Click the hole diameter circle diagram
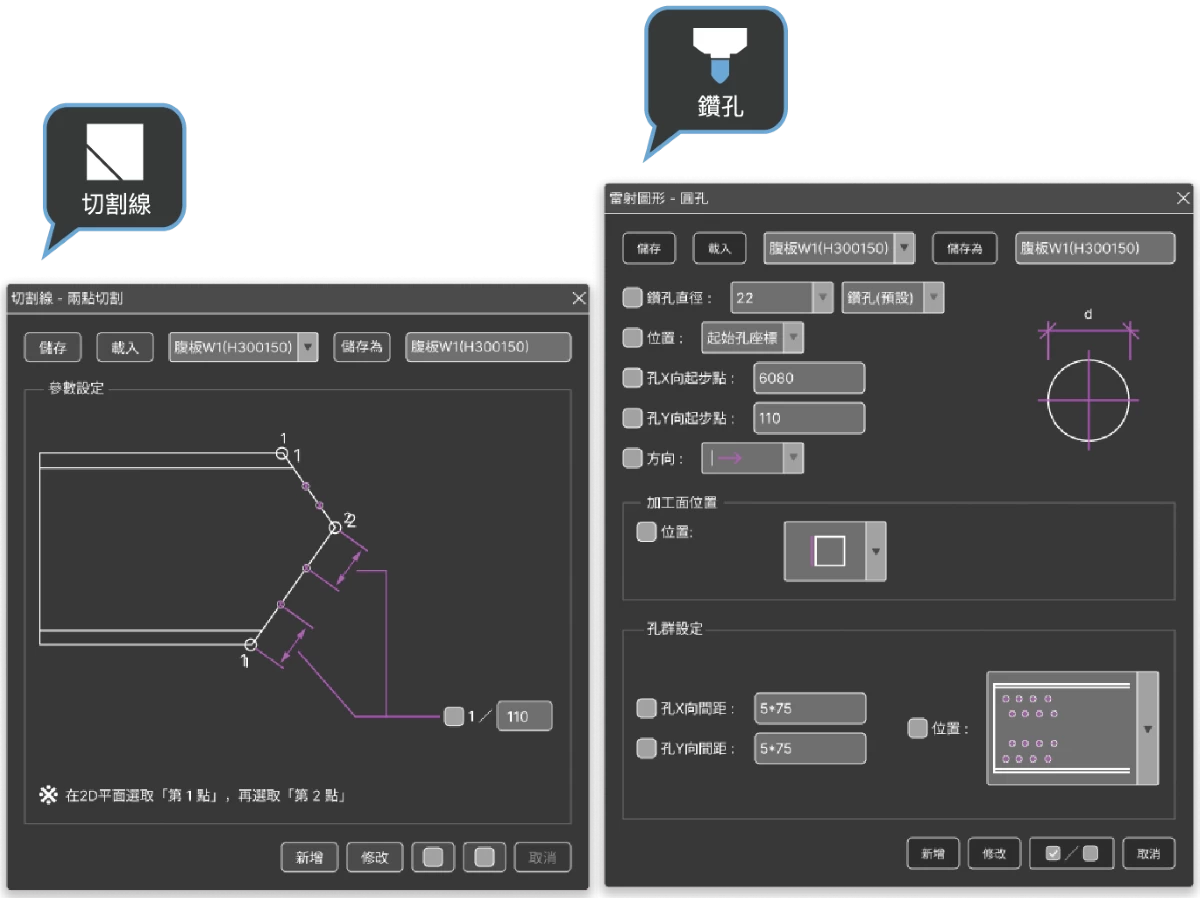The width and height of the screenshot is (1200, 898). pos(1088,400)
